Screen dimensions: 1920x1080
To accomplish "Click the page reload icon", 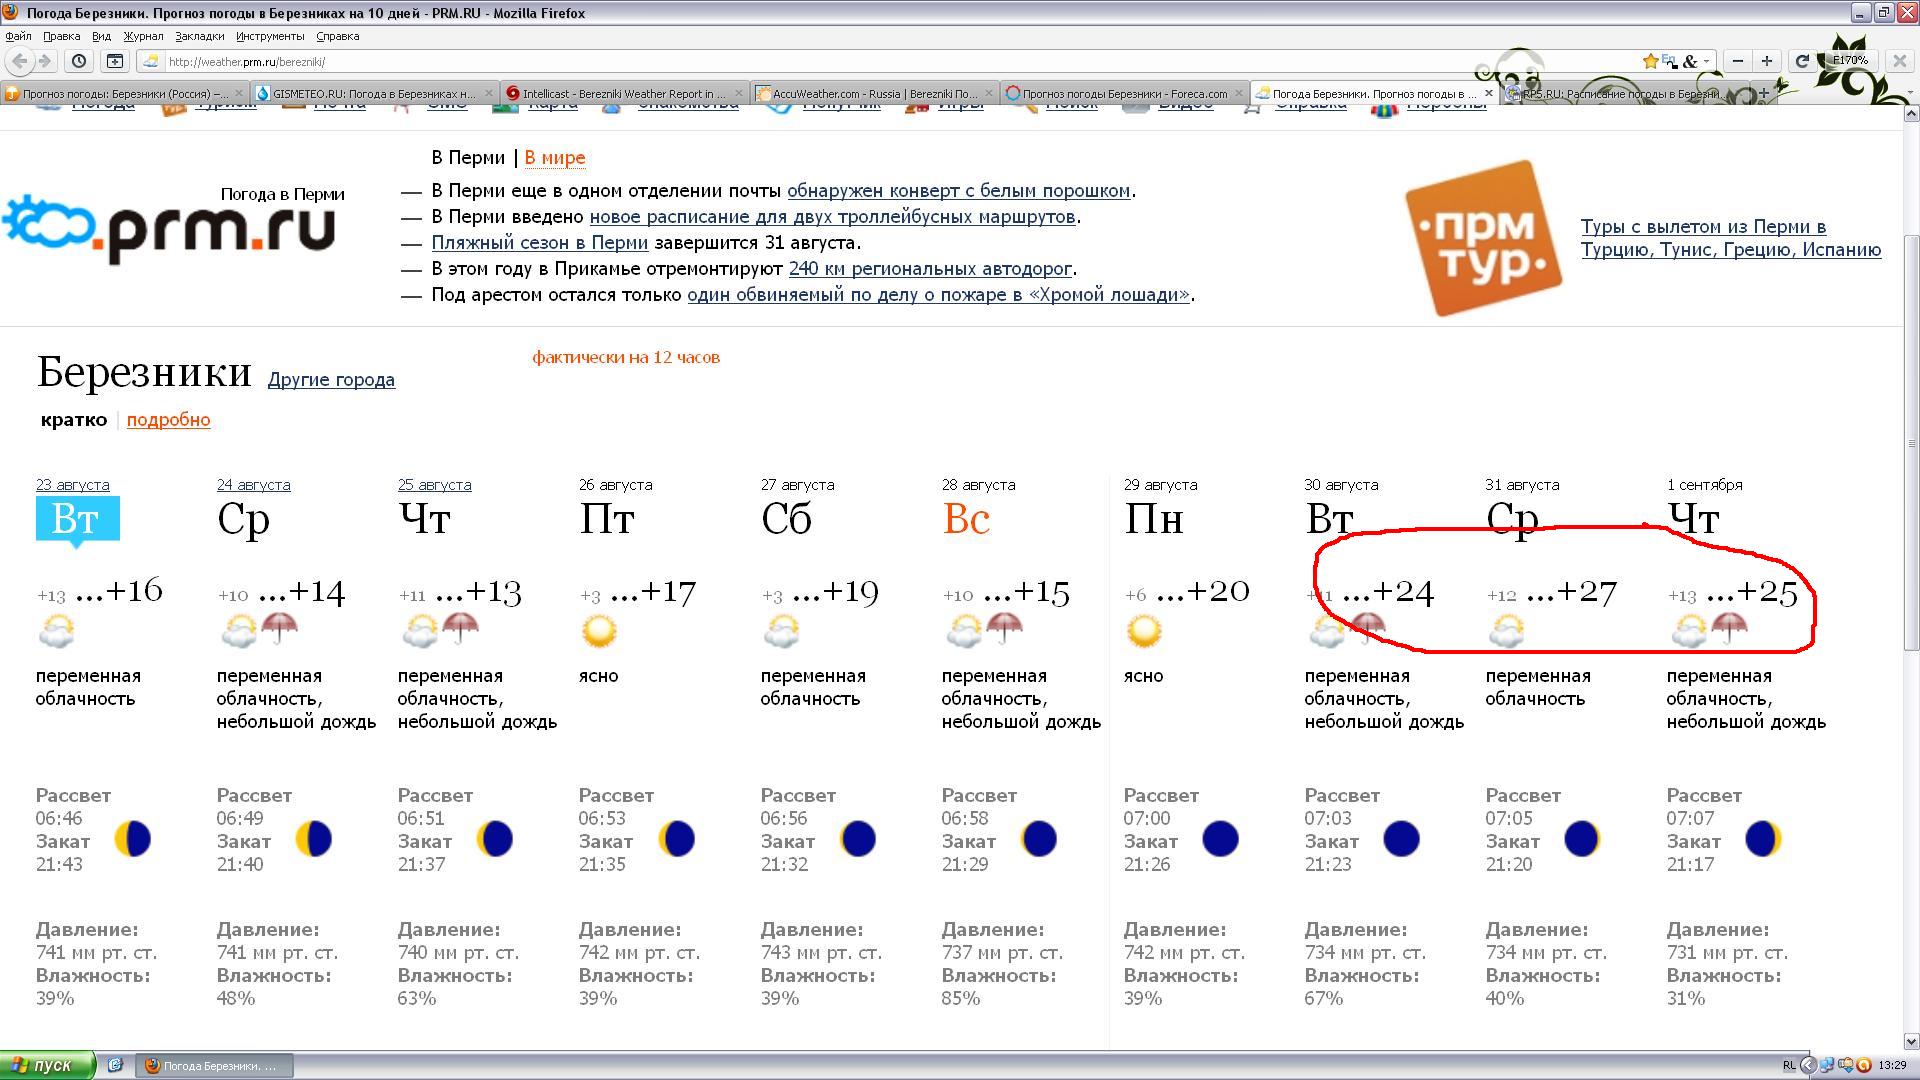I will pos(1802,61).
